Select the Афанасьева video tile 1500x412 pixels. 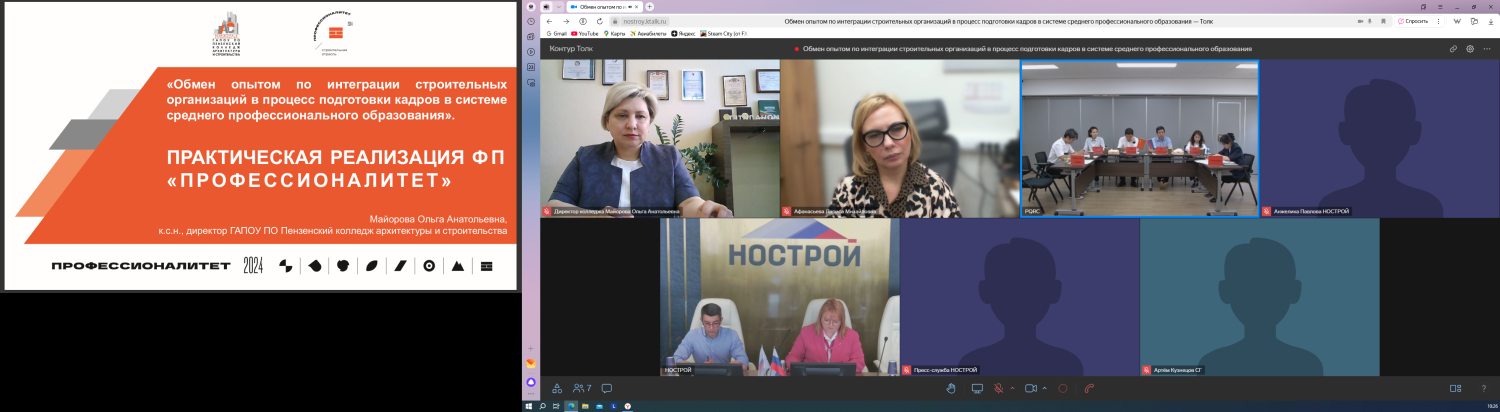click(x=899, y=138)
